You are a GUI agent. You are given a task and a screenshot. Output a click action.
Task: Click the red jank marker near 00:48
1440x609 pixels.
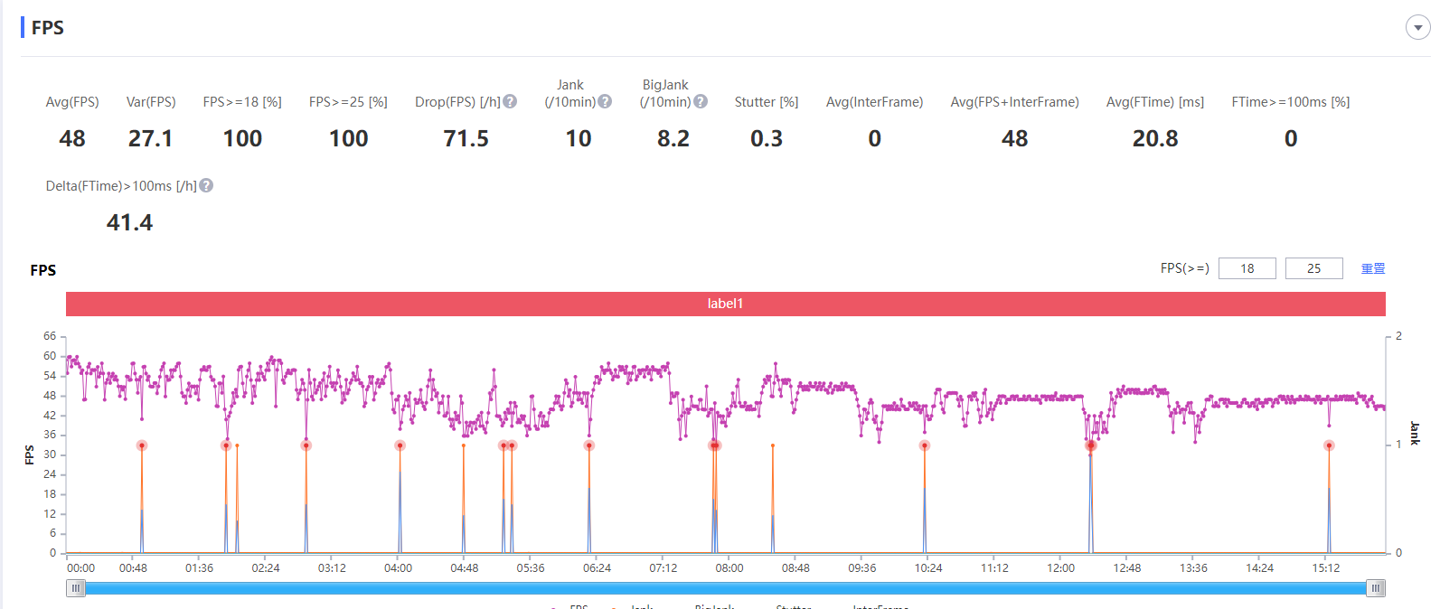click(142, 446)
